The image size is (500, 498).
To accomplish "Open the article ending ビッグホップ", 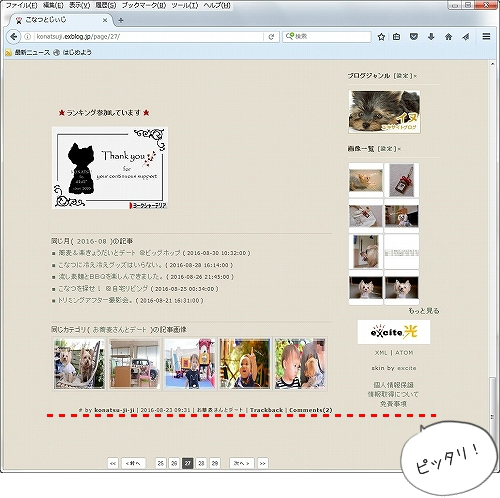I will tap(119, 253).
